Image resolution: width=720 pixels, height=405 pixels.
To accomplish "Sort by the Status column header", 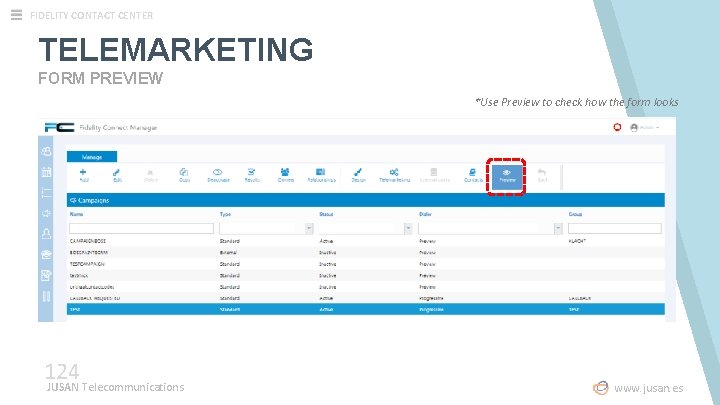I will click(x=326, y=214).
